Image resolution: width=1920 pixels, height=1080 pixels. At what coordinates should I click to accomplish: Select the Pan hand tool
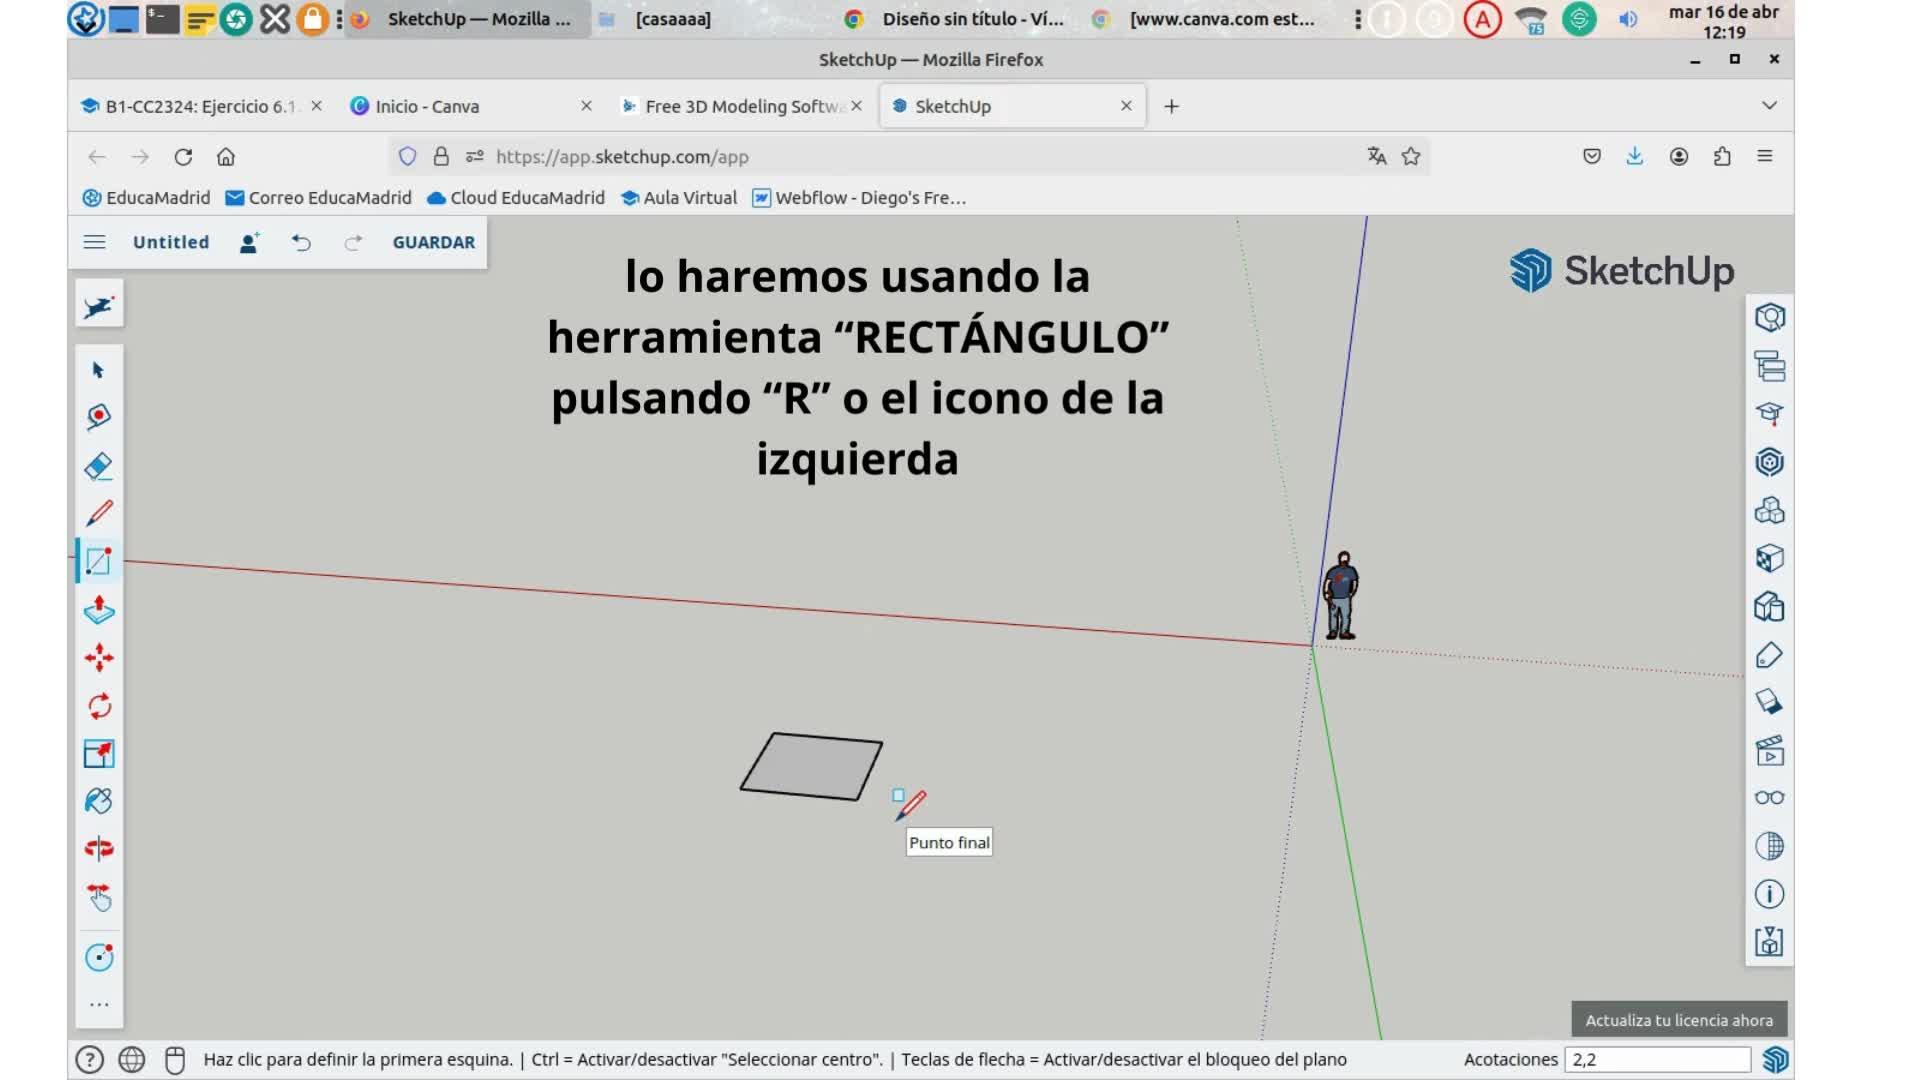point(98,898)
